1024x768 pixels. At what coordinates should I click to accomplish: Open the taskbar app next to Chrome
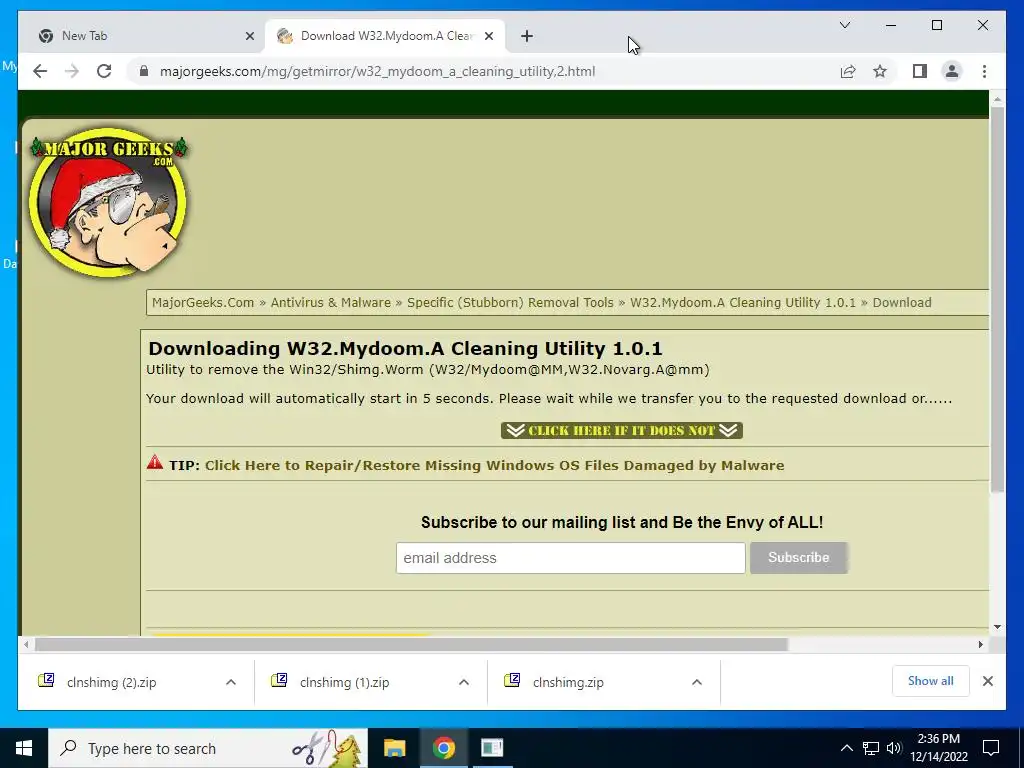pyautogui.click(x=492, y=748)
